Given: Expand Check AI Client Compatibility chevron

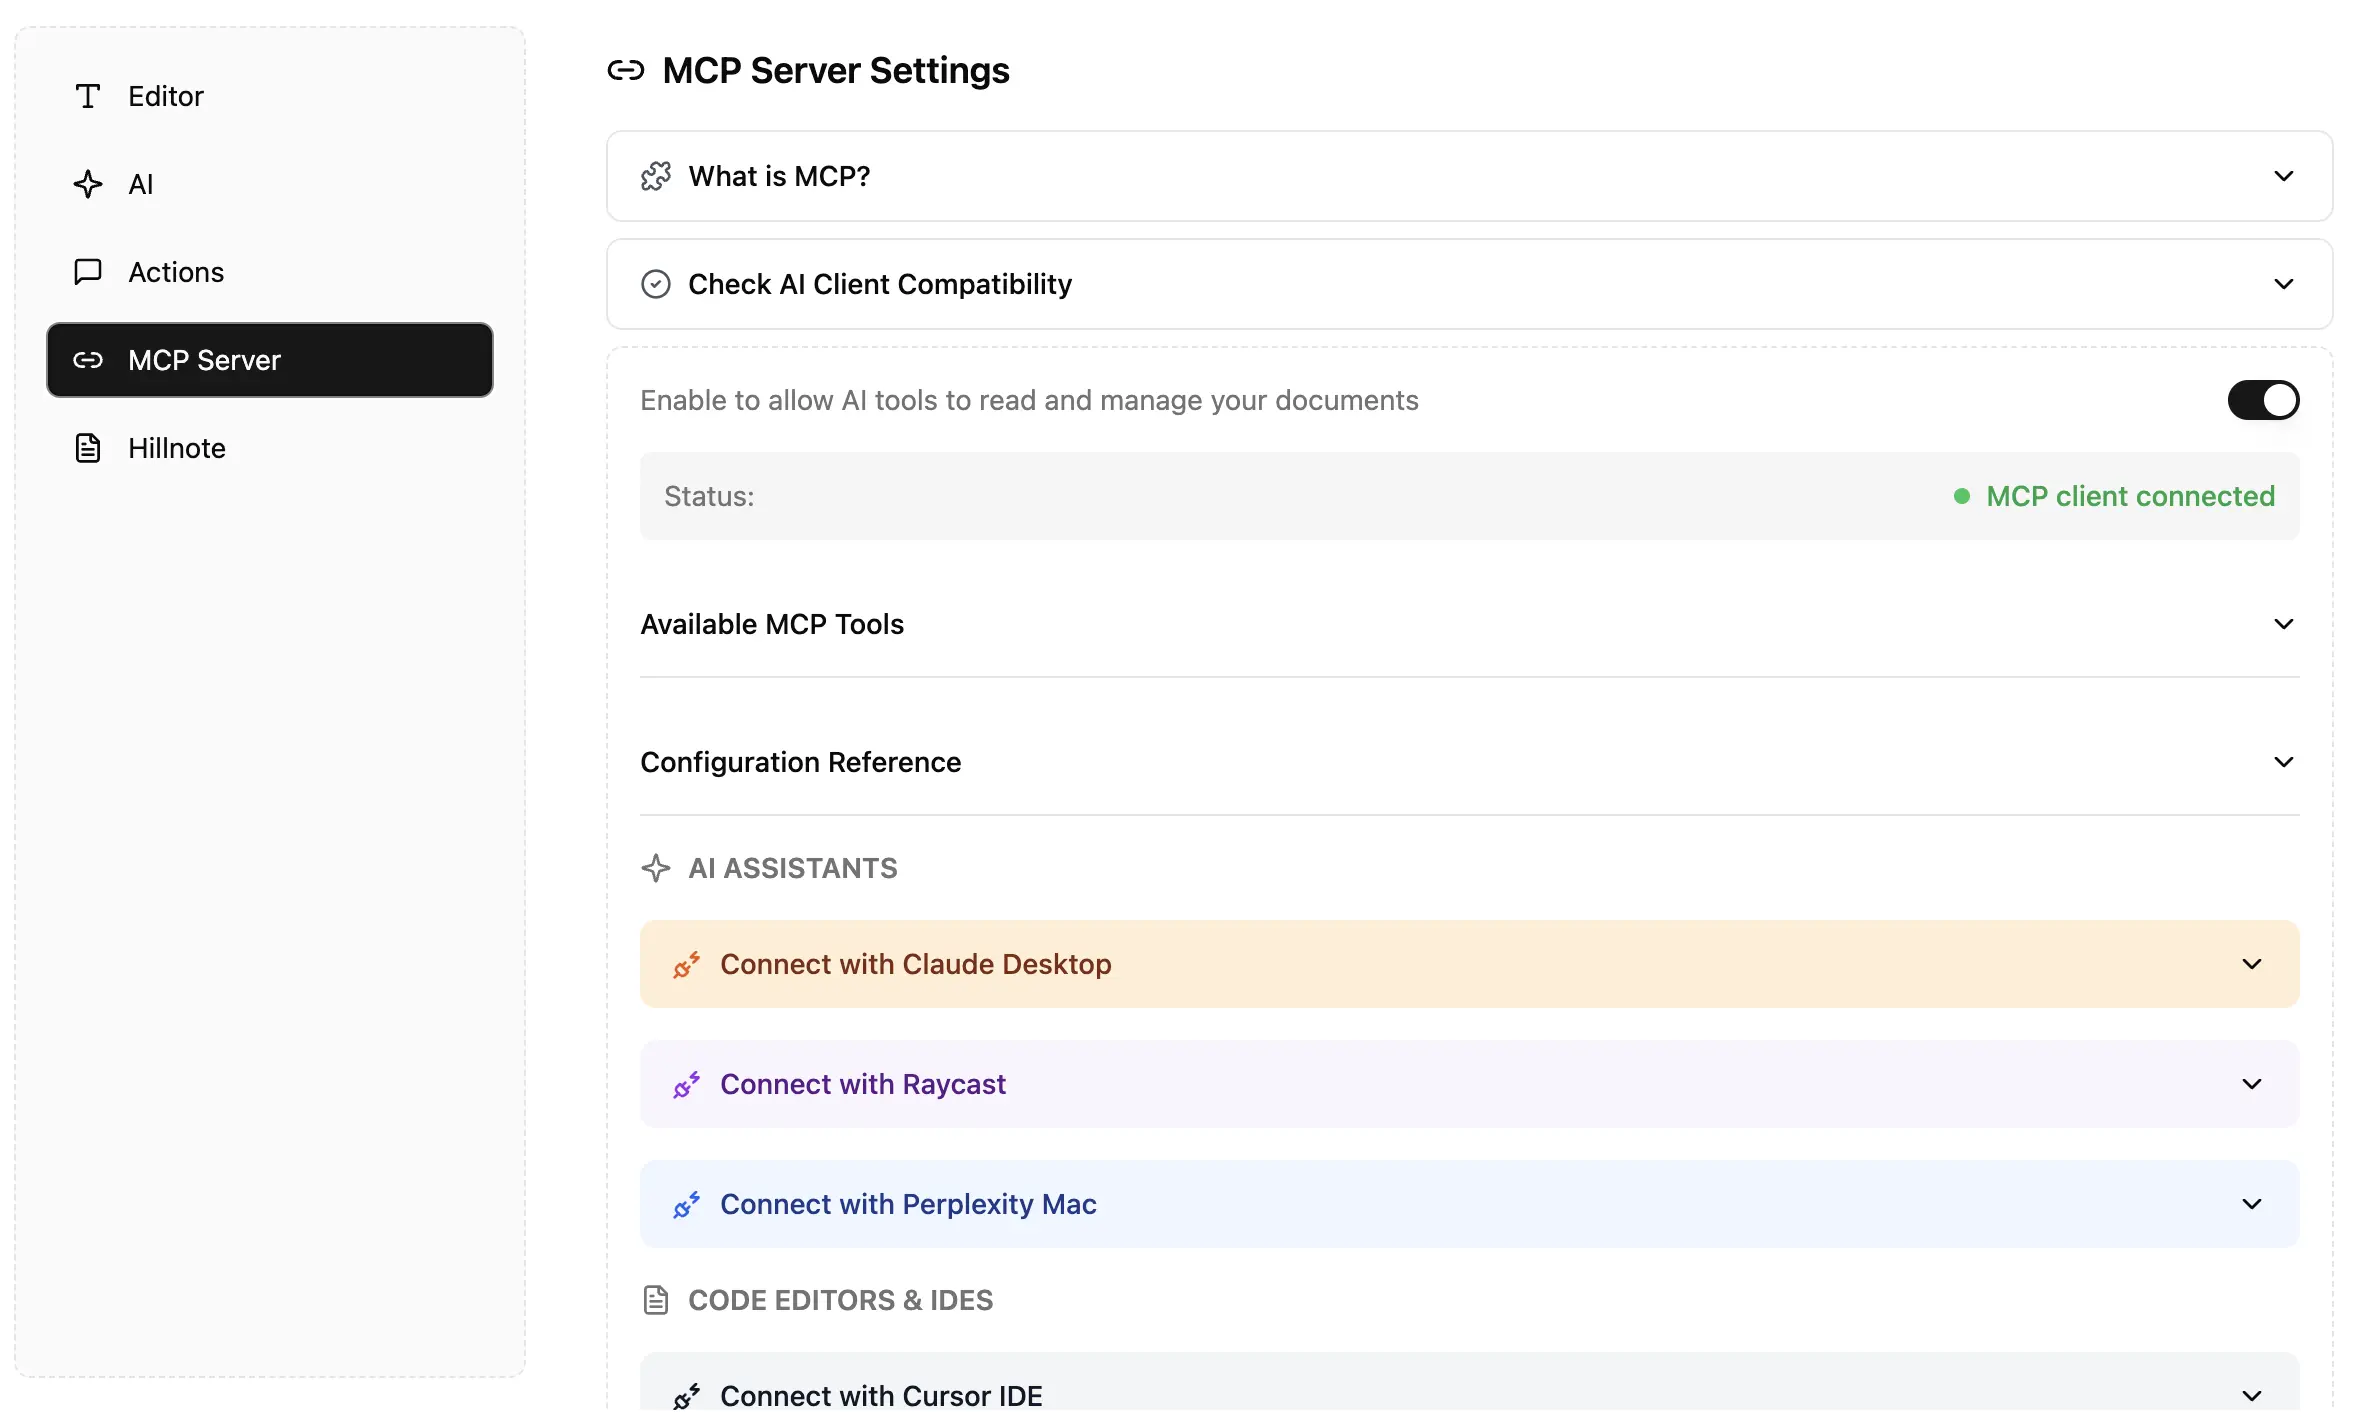Looking at the screenshot, I should click(x=2283, y=284).
